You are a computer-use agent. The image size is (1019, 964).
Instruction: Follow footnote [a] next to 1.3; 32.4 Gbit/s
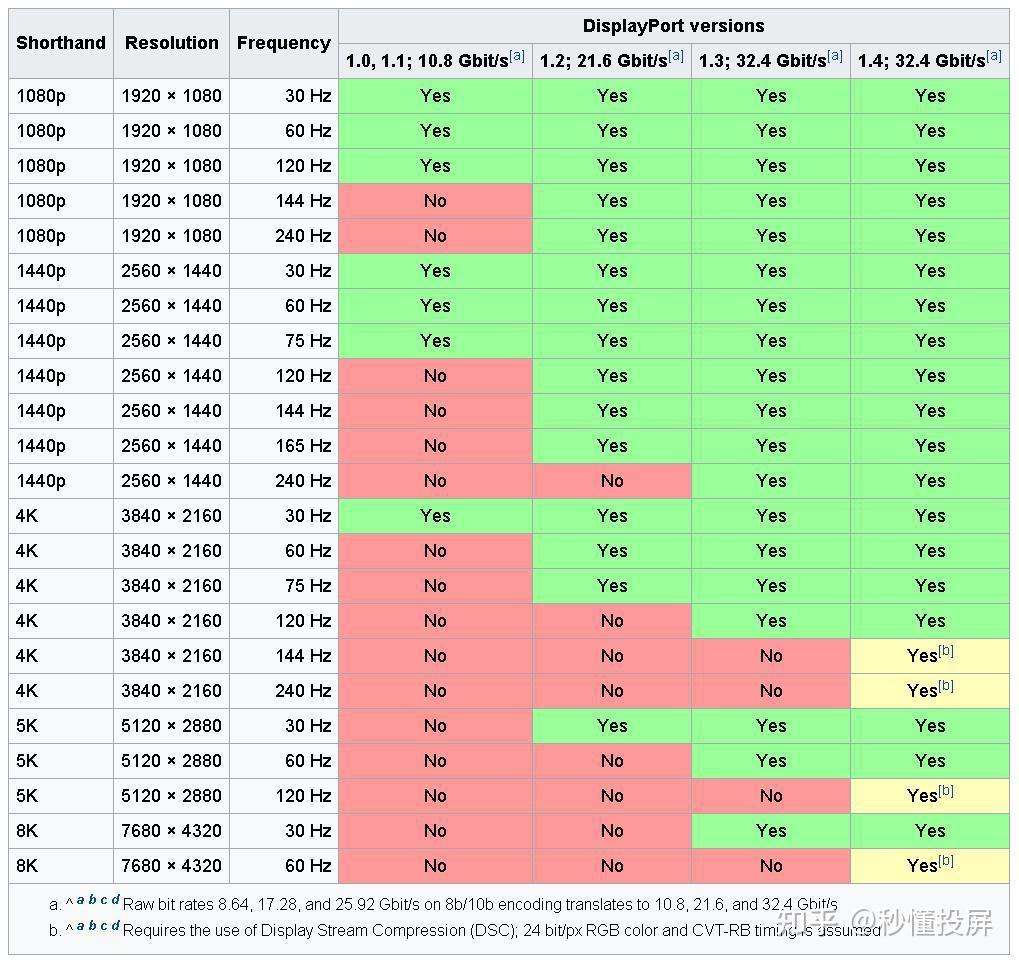835,56
